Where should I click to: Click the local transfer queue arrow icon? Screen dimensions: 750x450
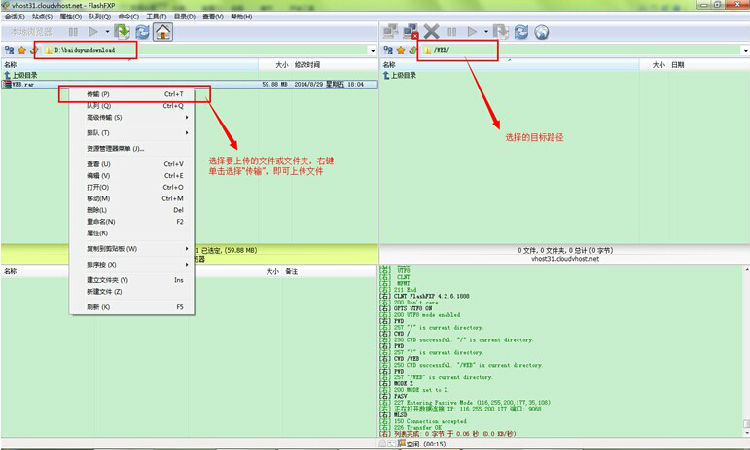tap(121, 31)
